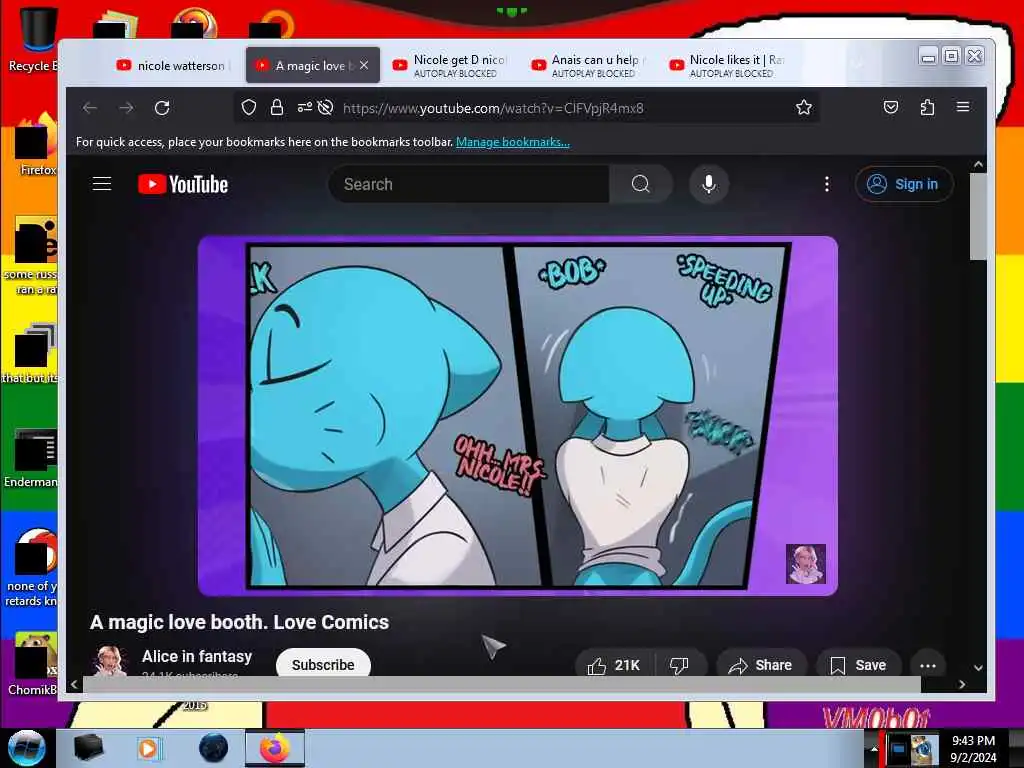Launch the media player taskbar icon
The width and height of the screenshot is (1024, 768).
click(148, 748)
